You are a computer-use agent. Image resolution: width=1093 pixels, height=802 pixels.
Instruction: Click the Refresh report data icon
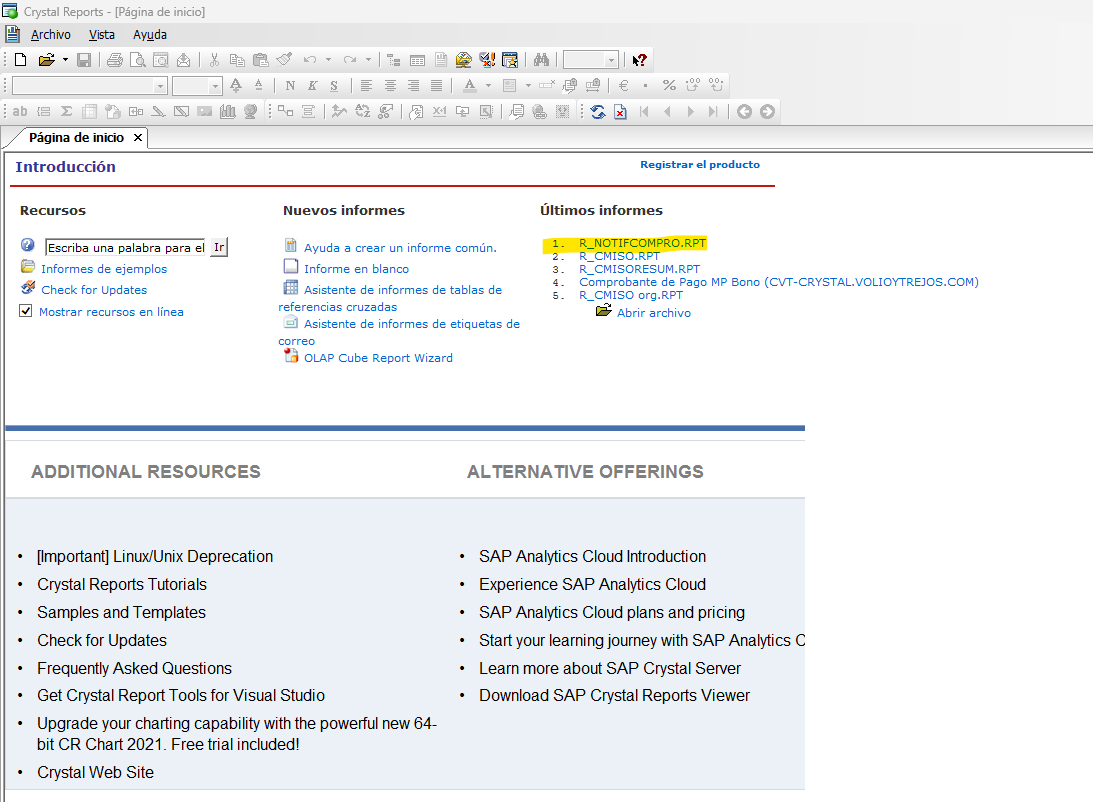pyautogui.click(x=597, y=111)
